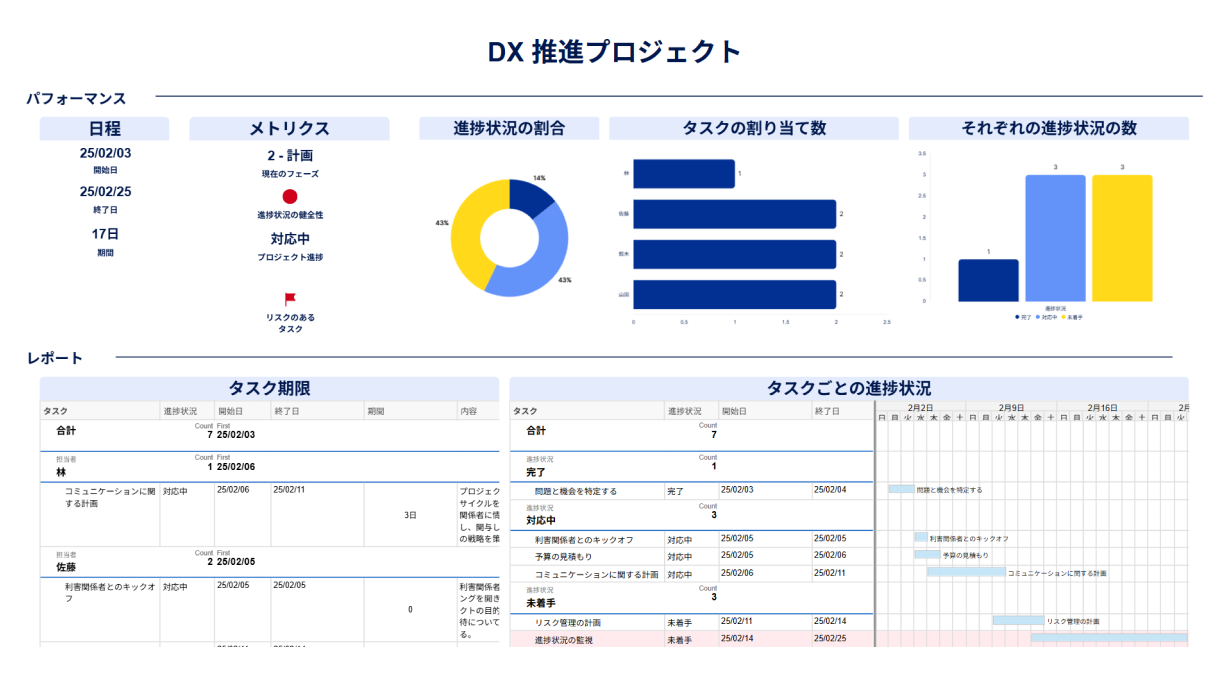Screen dimensions: 1230x687
Task: Click the light blue 対応中 bar
Action: (x=1055, y=238)
